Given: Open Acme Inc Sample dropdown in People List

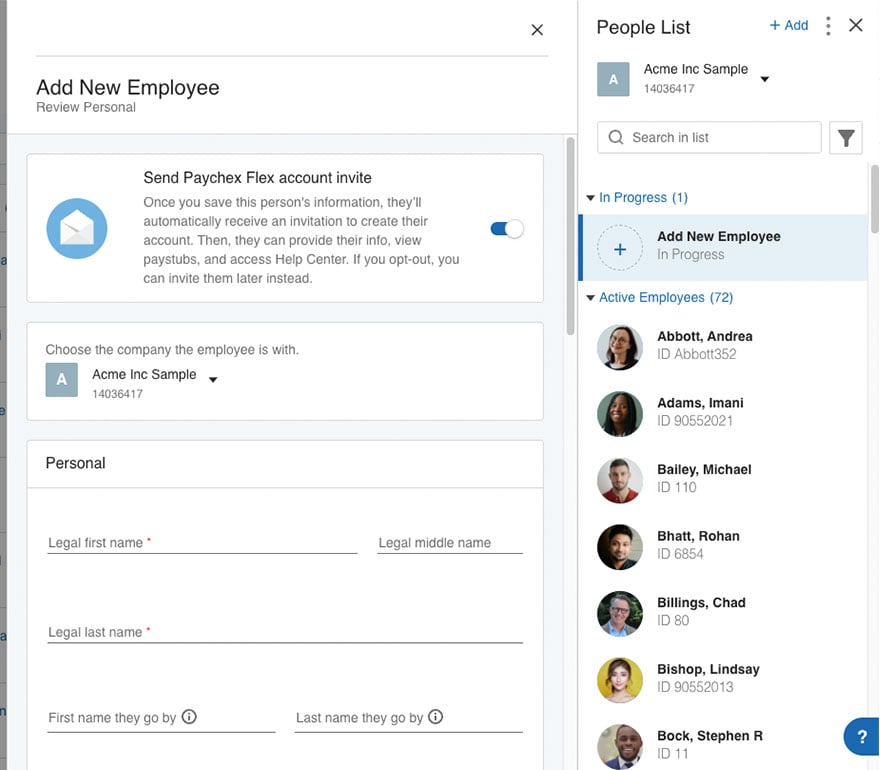Looking at the screenshot, I should 764,79.
